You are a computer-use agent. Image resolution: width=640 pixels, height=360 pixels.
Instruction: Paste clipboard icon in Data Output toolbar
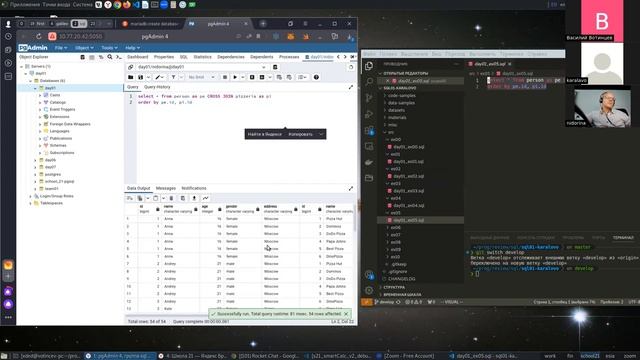pyautogui.click(x=156, y=198)
